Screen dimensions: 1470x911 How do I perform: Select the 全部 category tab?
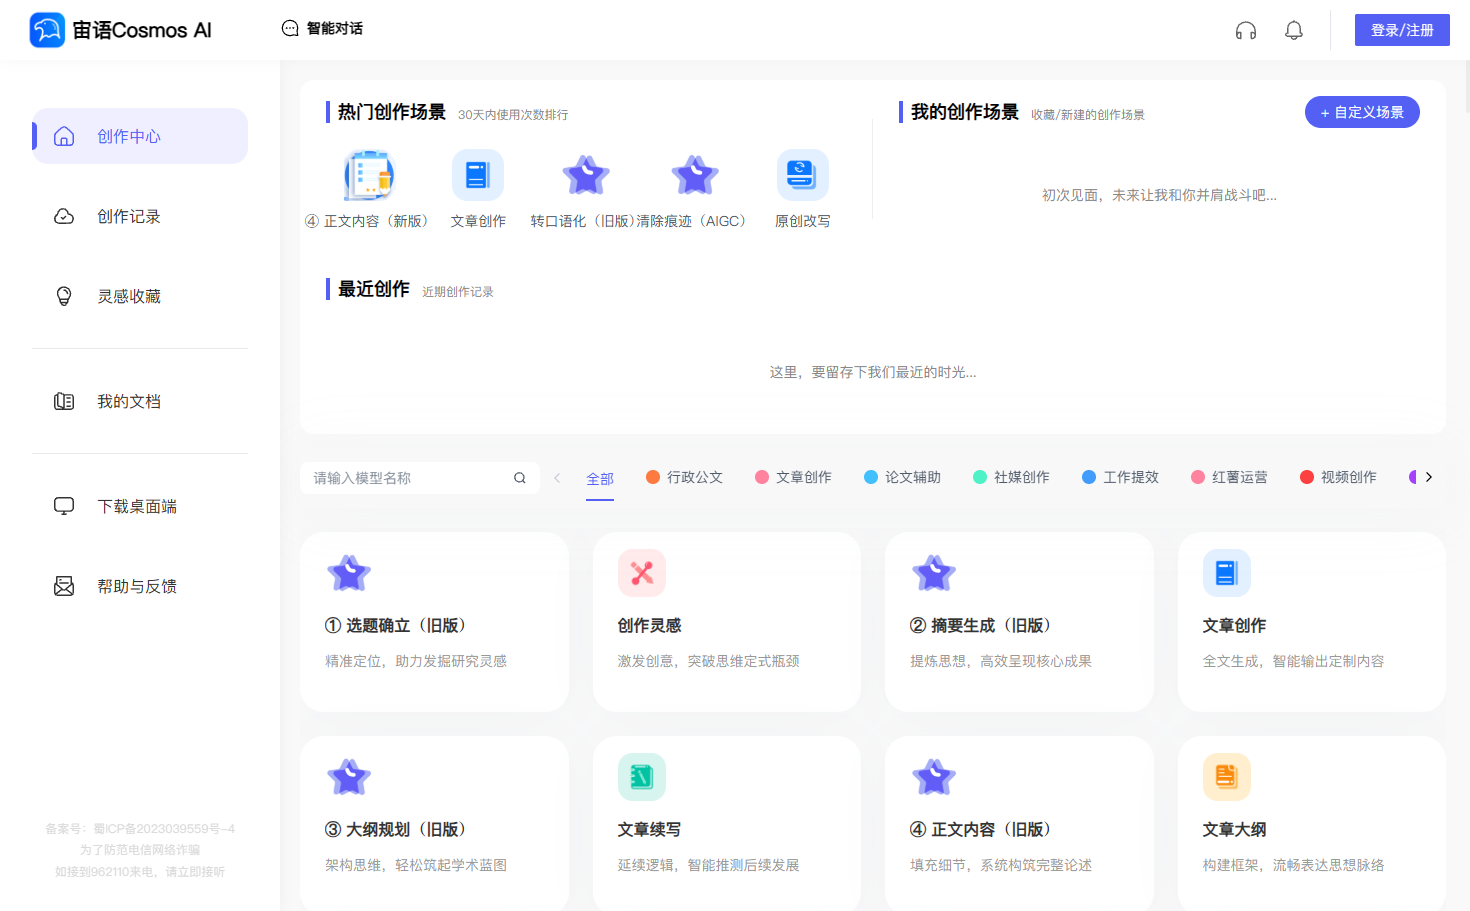click(600, 479)
